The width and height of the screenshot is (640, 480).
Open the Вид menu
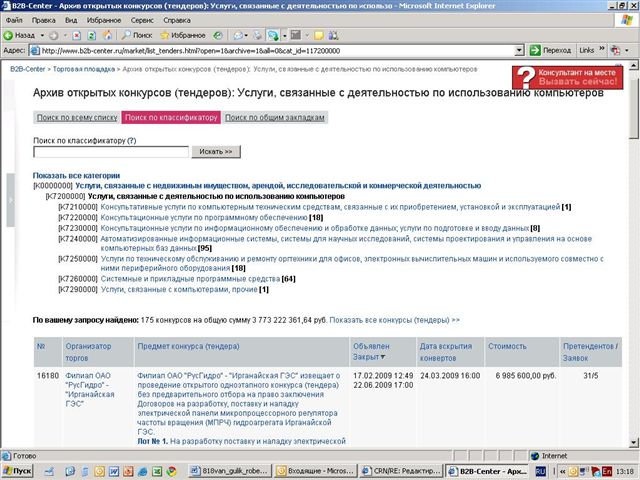[x=71, y=20]
